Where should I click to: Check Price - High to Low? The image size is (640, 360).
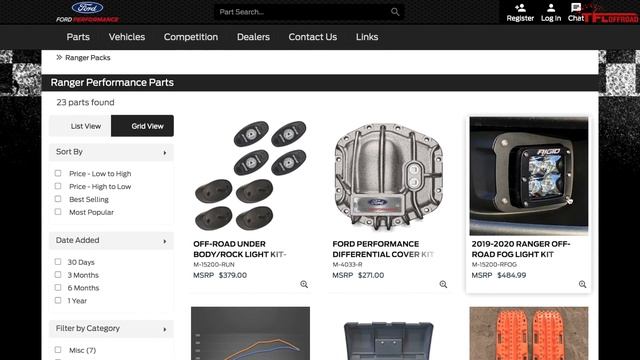(58, 186)
